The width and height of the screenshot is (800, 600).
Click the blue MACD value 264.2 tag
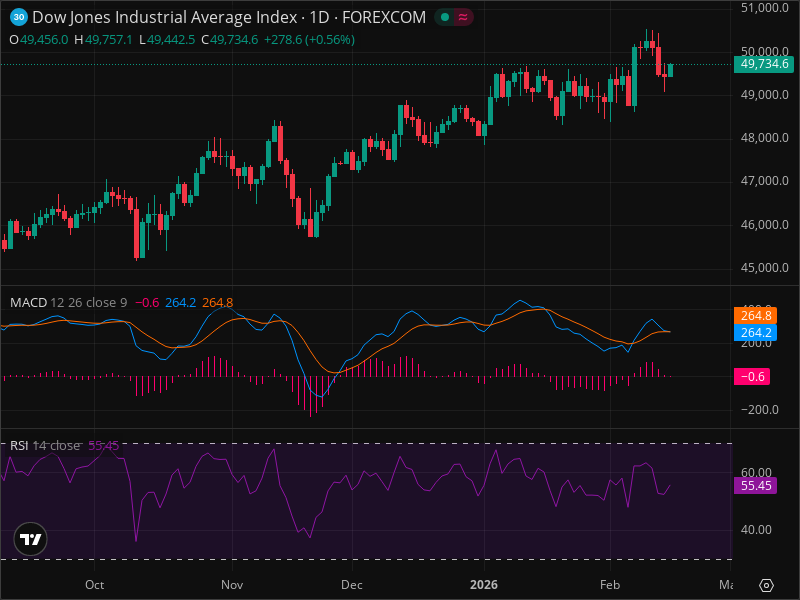point(756,333)
